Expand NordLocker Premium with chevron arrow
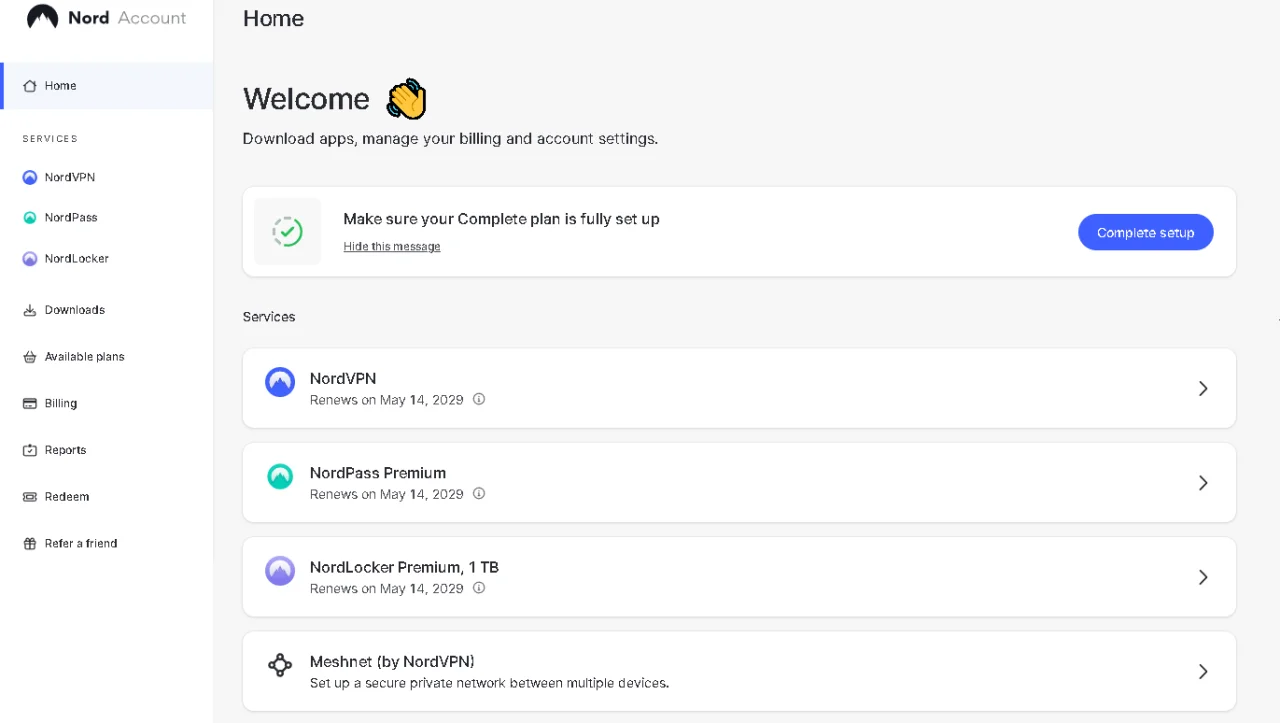 [x=1203, y=577]
